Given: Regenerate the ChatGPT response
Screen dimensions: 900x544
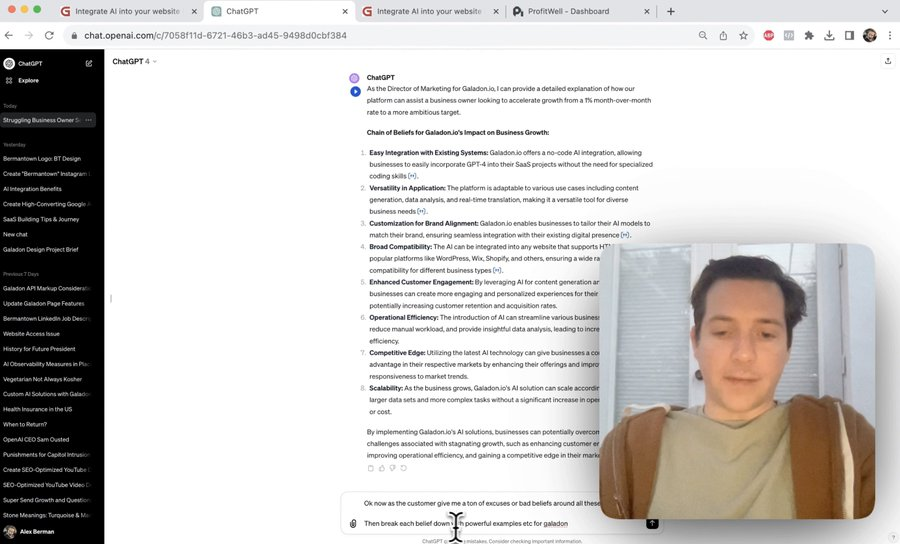Looking at the screenshot, I should click(x=404, y=468).
